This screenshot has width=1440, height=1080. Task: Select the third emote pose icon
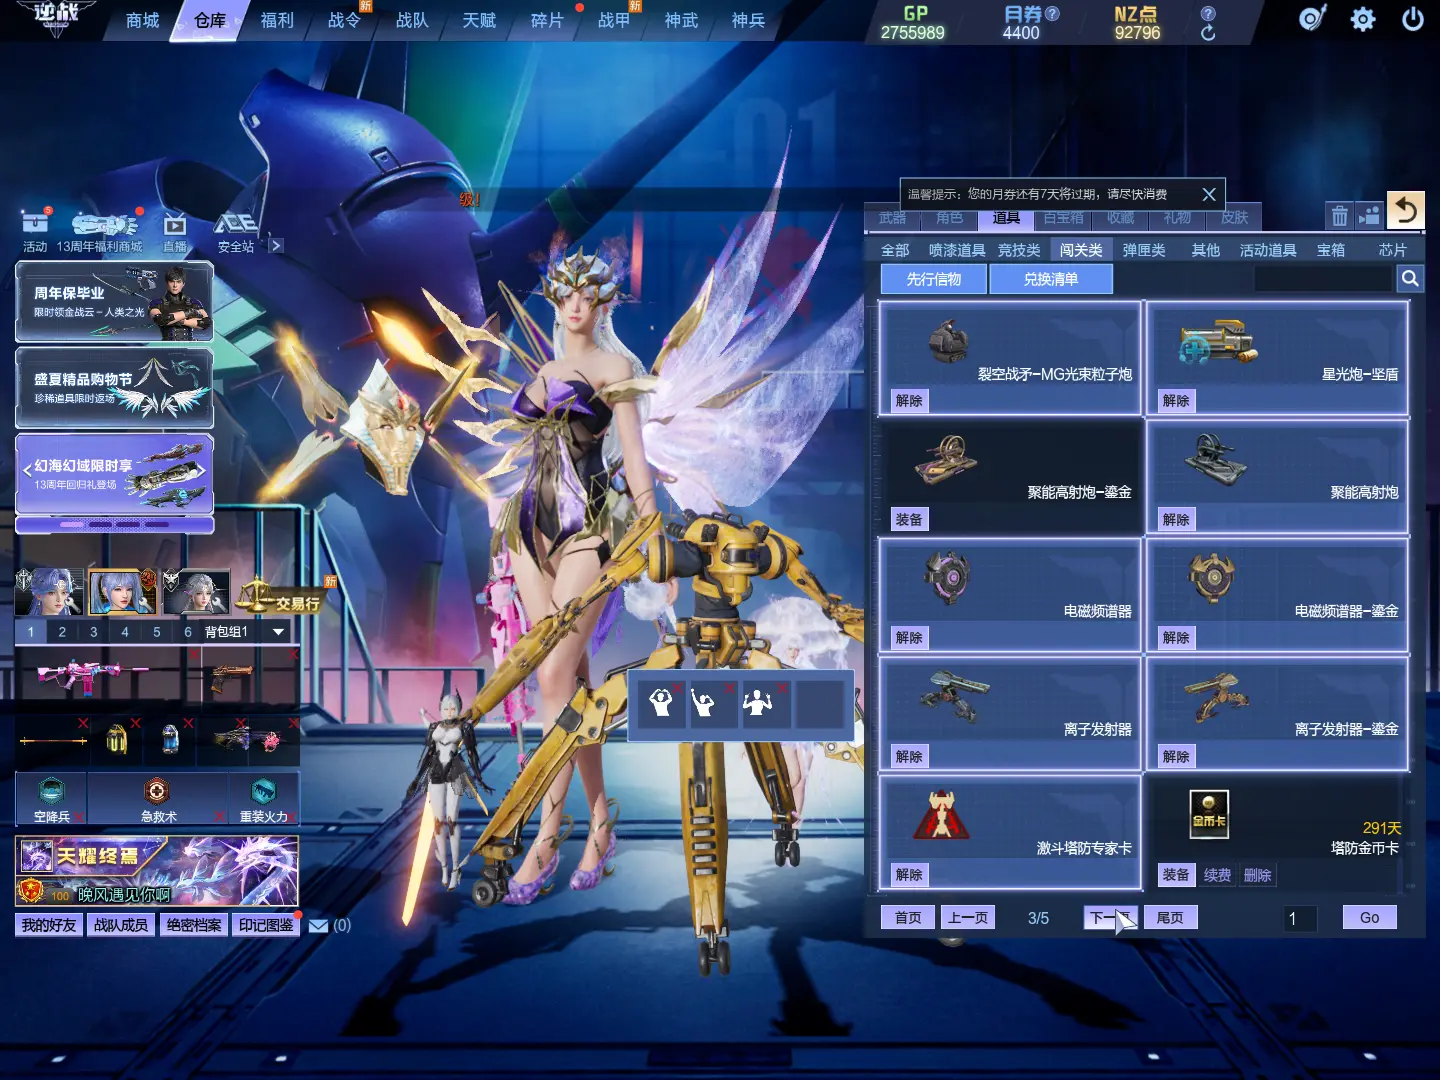pos(760,703)
